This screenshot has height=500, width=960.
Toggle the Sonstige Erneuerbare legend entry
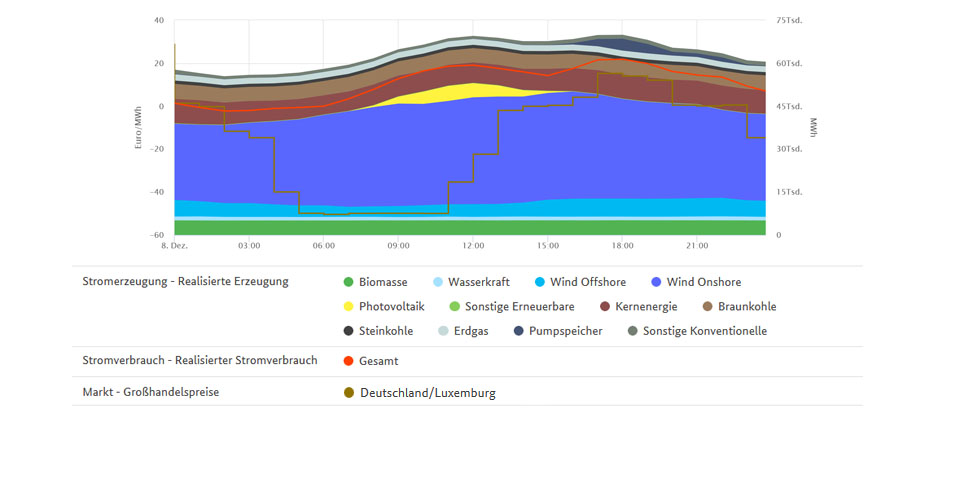(x=512, y=307)
